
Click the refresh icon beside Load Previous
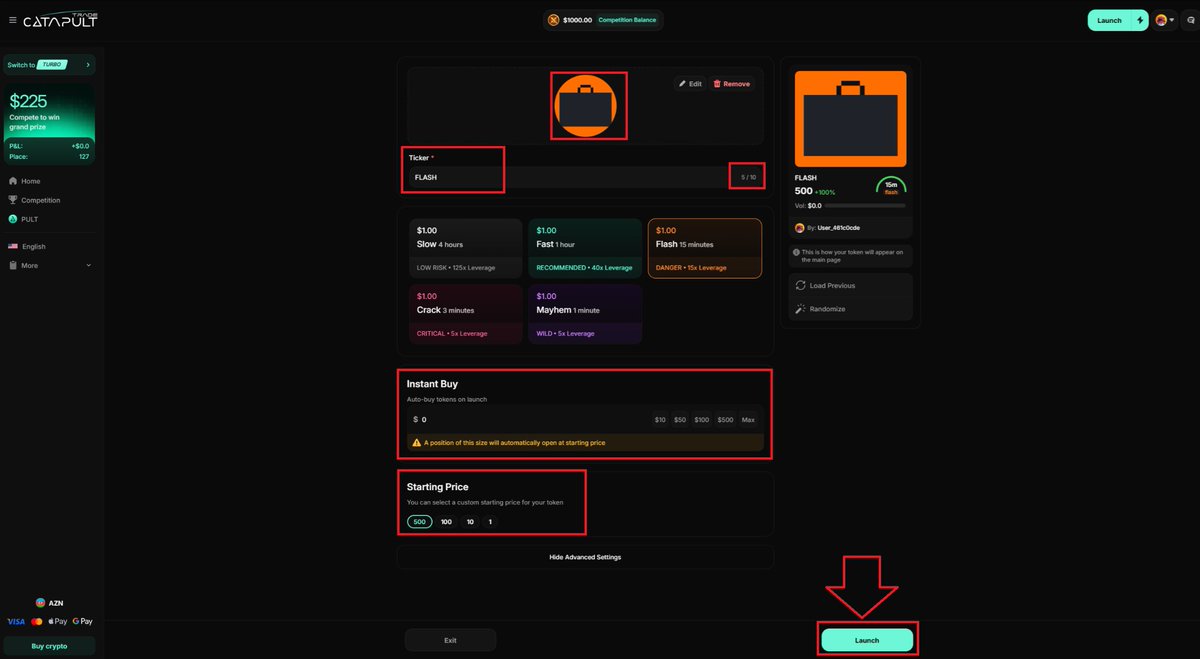801,286
